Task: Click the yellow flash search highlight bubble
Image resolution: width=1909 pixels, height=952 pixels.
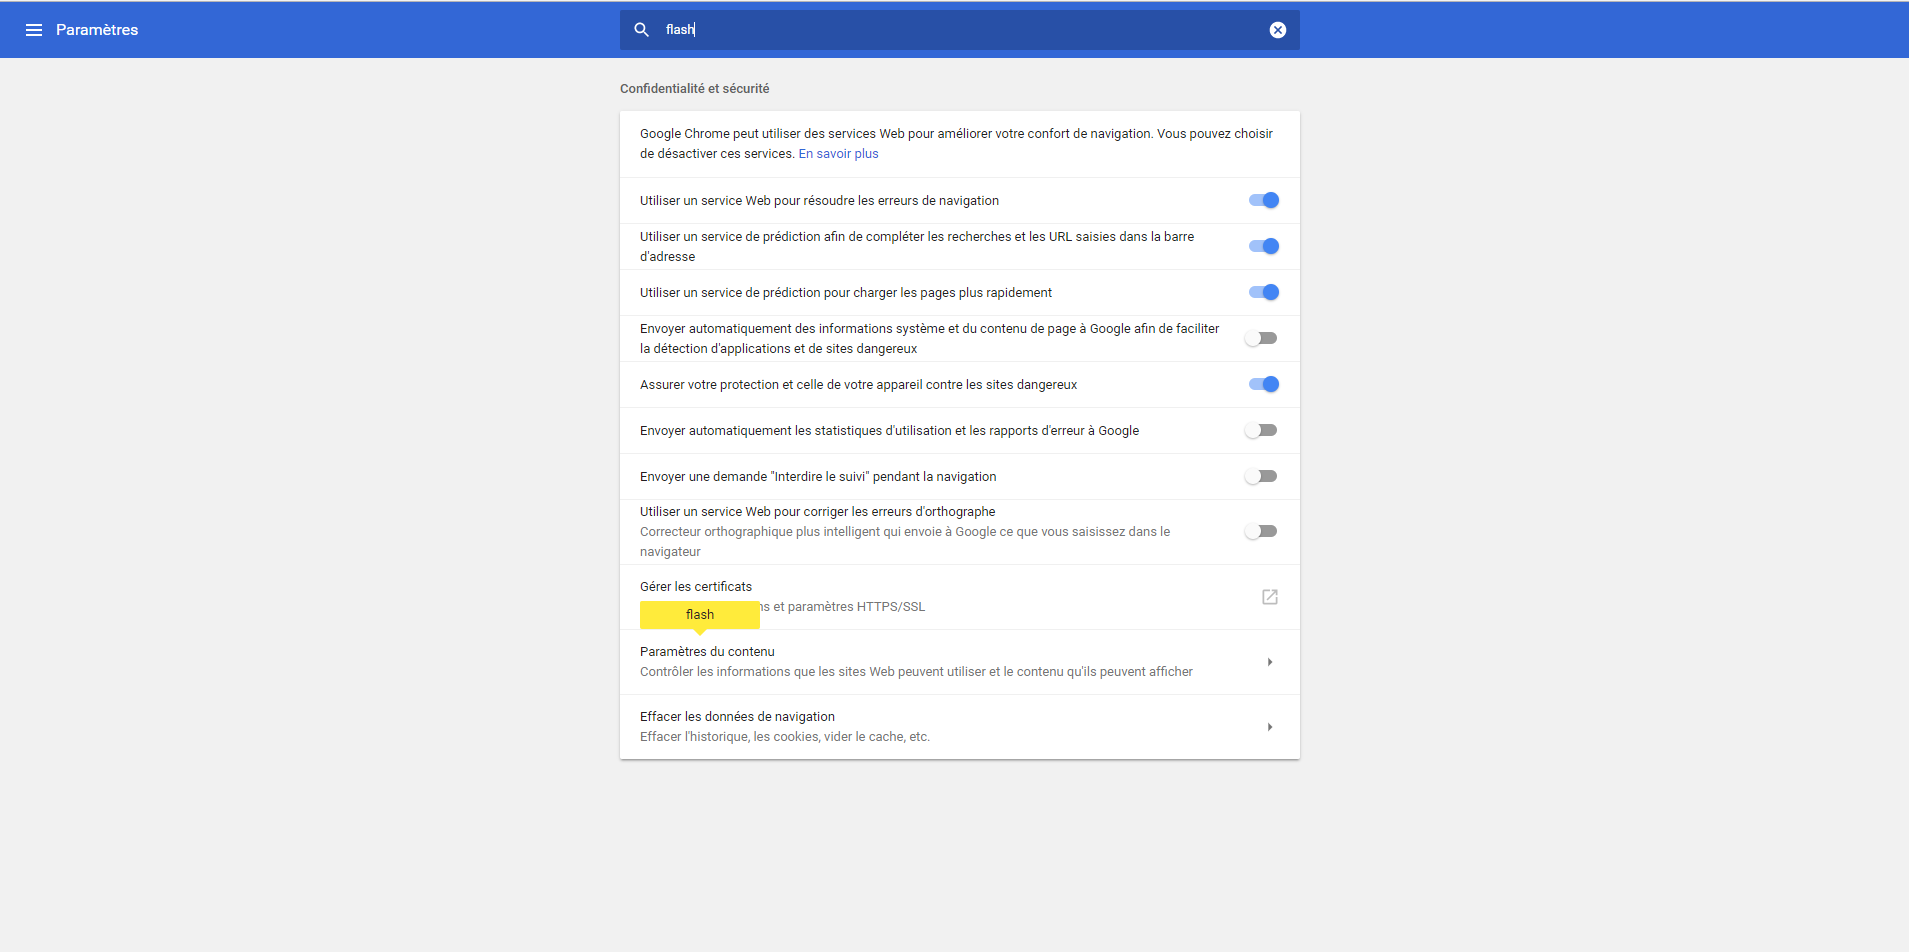Action: 700,615
